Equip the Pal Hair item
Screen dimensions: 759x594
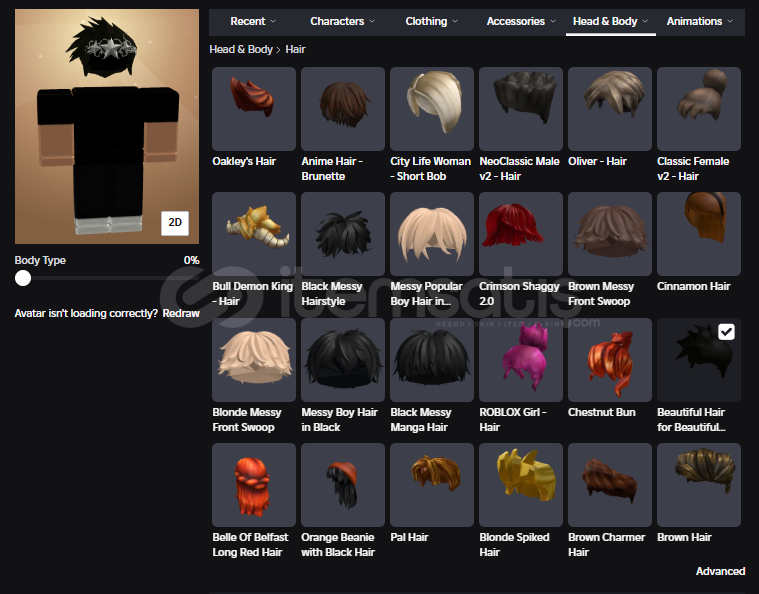click(432, 485)
